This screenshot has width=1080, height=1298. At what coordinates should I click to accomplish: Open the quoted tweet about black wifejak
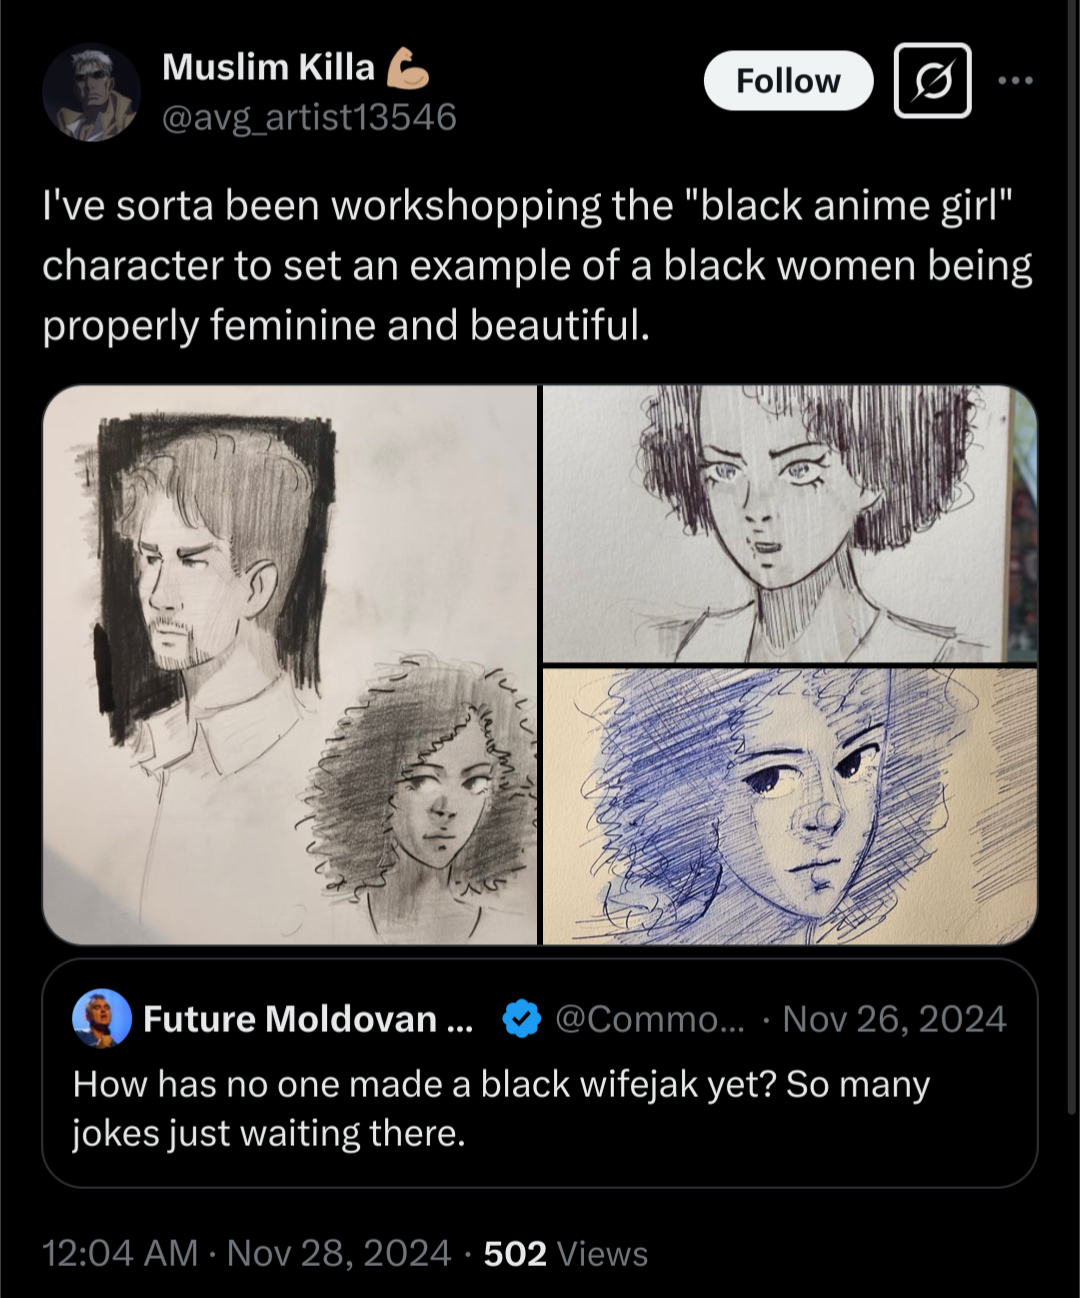(x=540, y=1073)
